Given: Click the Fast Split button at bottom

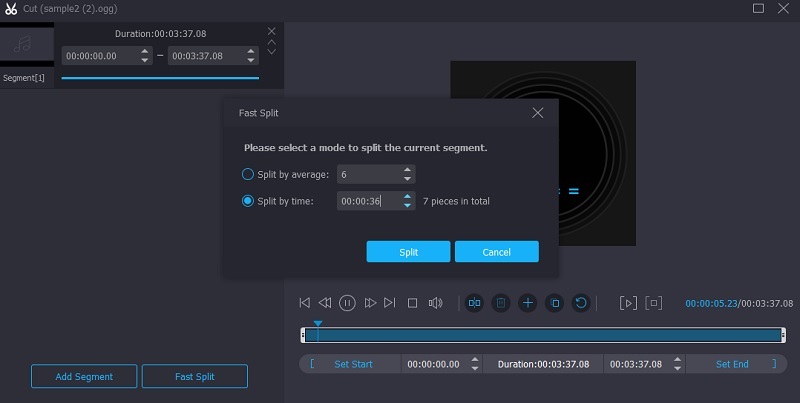Looking at the screenshot, I should pos(194,377).
